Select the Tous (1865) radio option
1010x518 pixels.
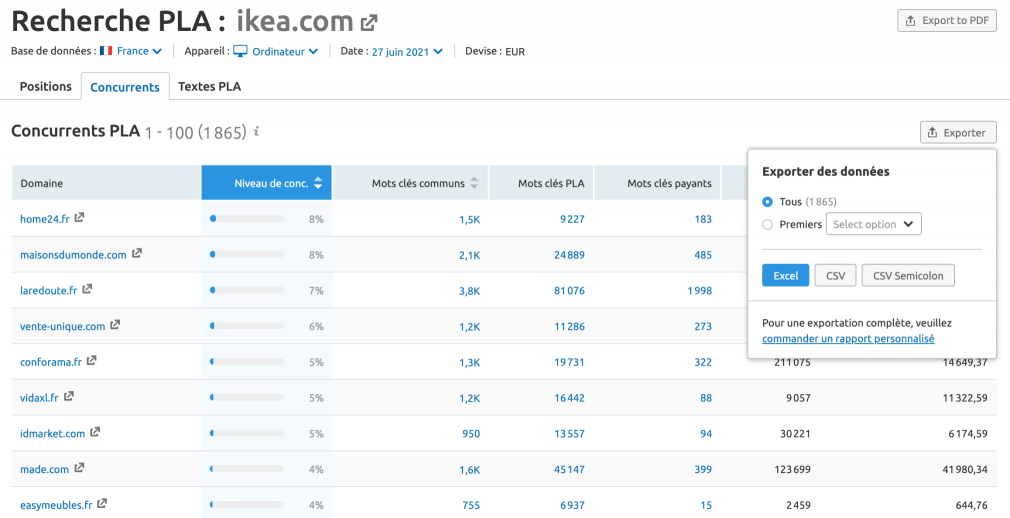(767, 202)
